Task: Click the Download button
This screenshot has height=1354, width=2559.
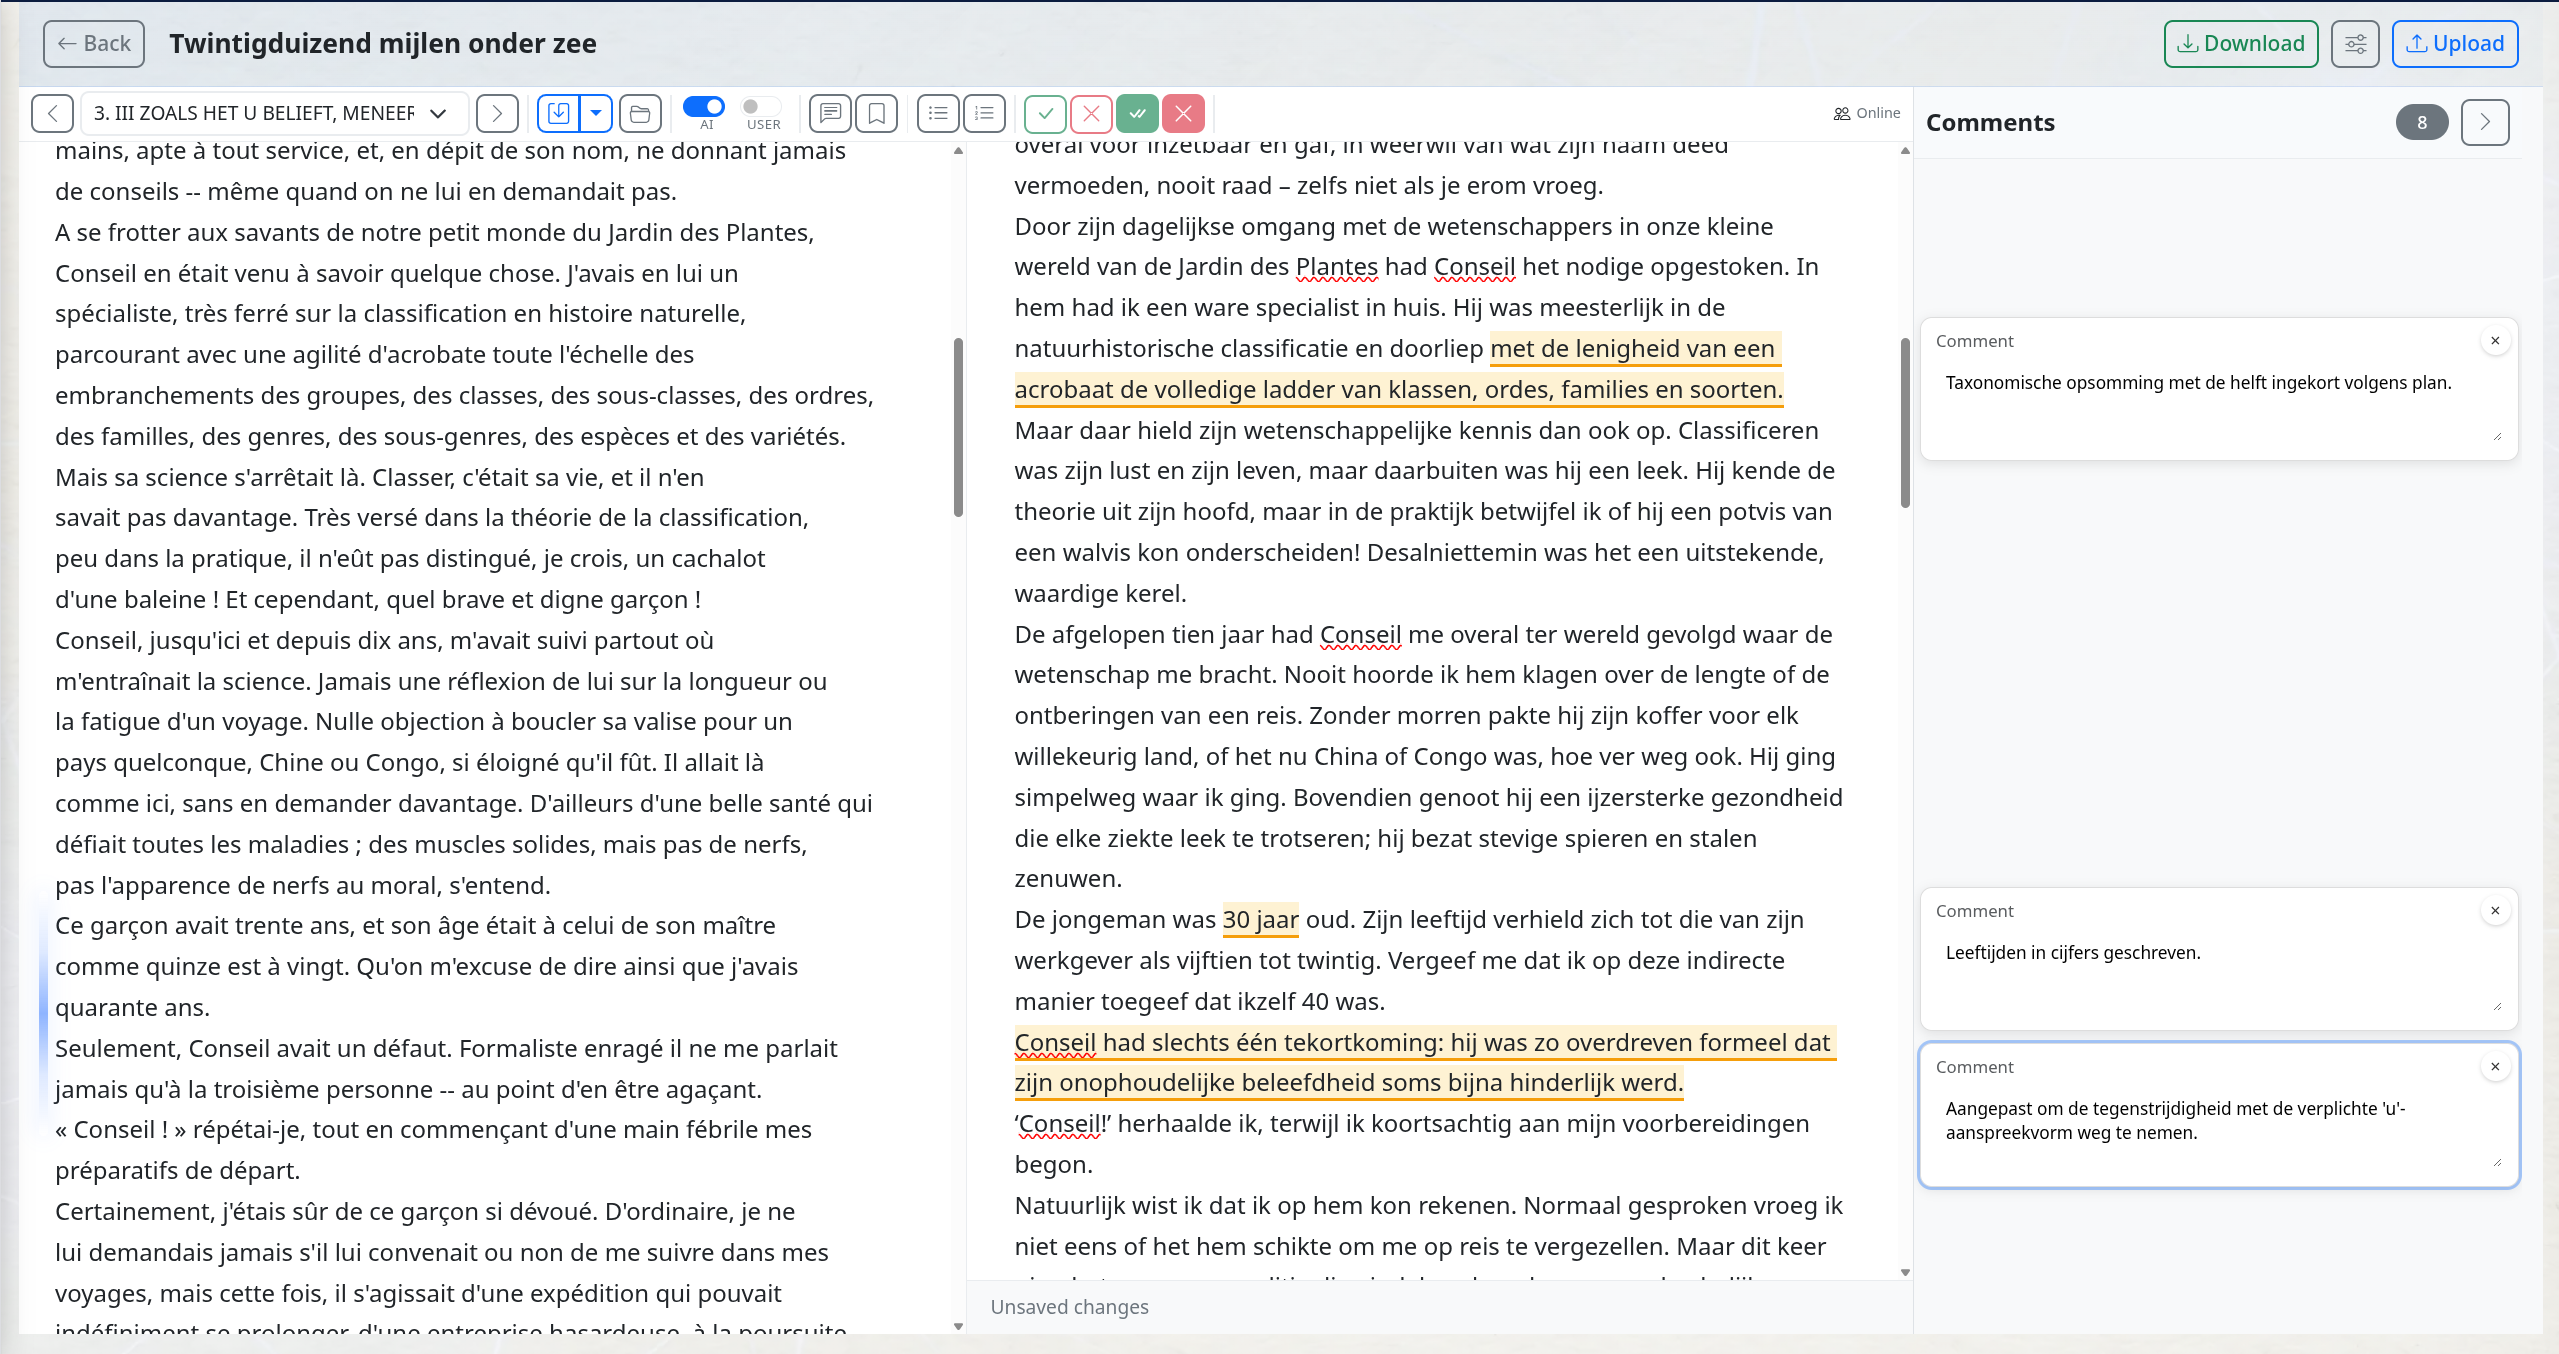Action: tap(2241, 44)
